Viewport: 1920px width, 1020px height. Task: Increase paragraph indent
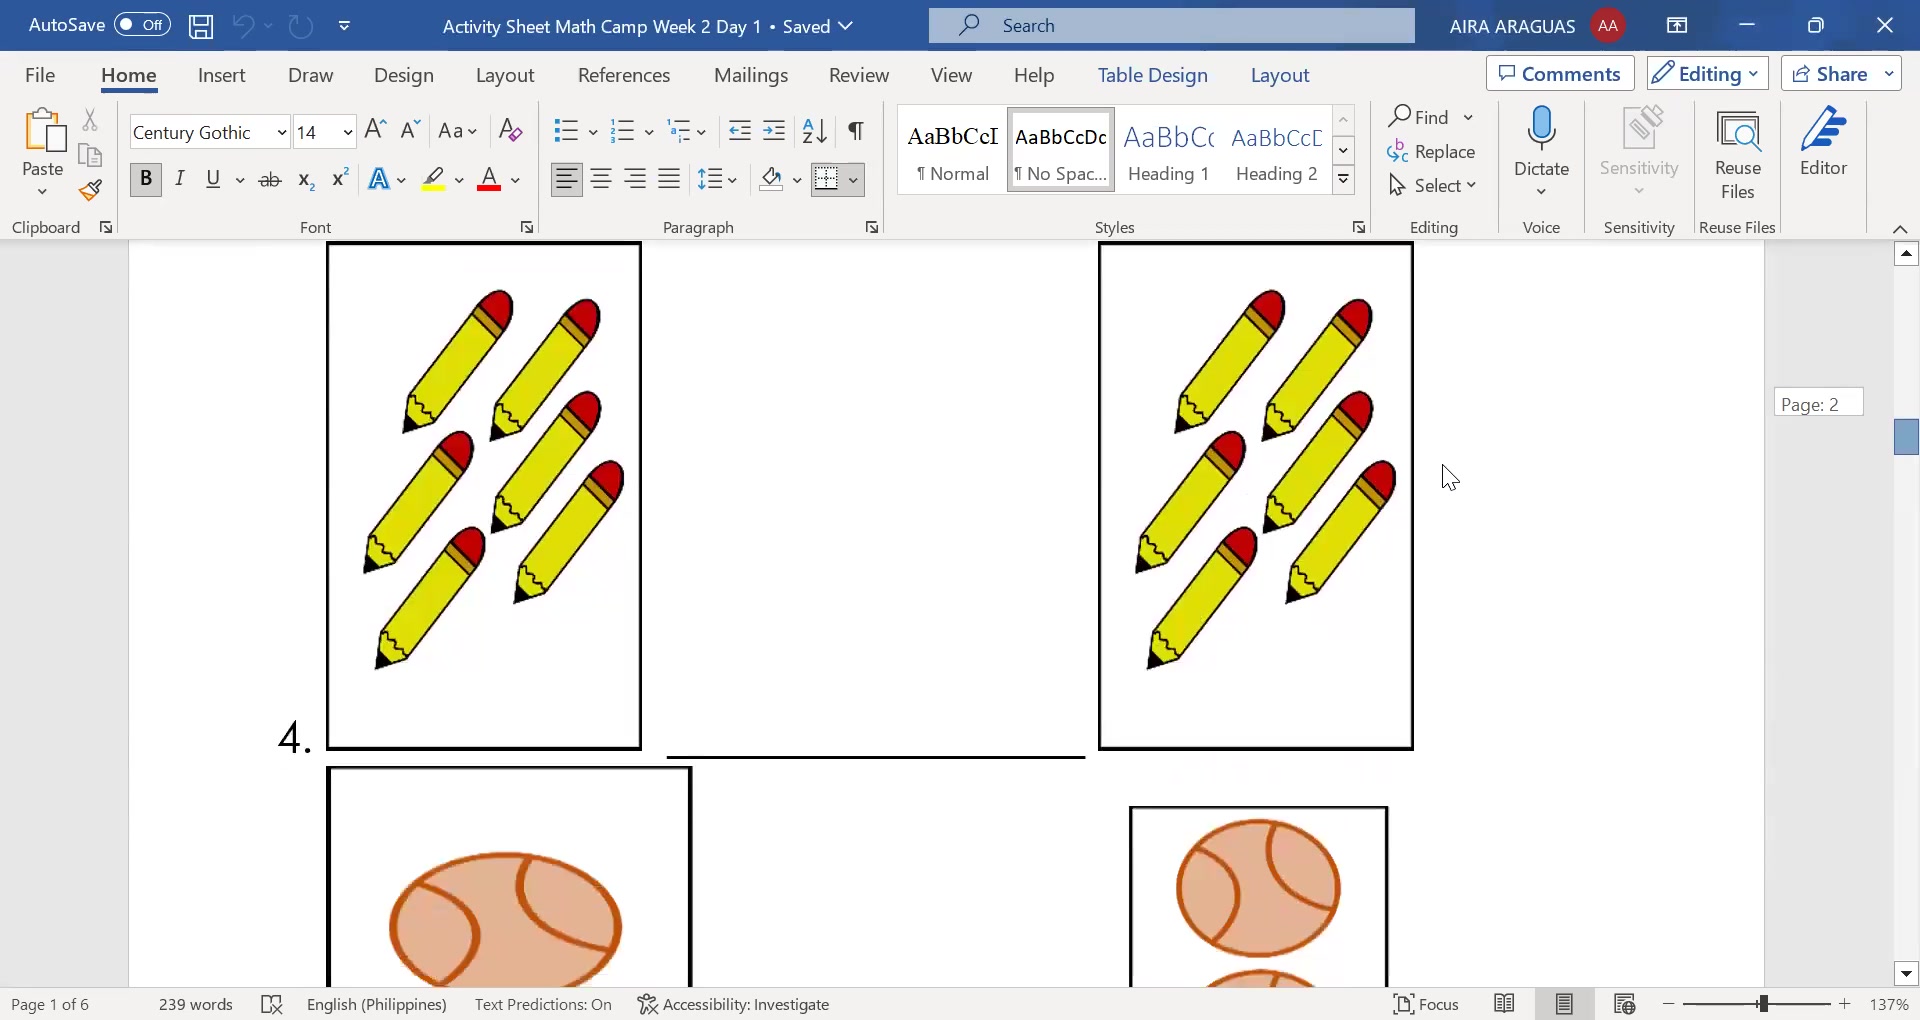[x=774, y=131]
